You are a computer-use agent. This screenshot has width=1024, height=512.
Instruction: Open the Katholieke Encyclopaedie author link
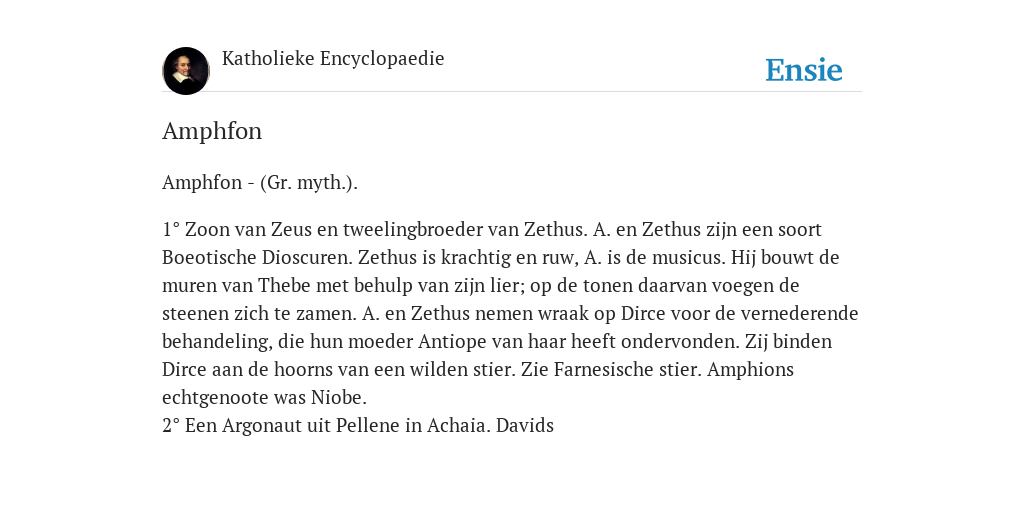(x=333, y=58)
